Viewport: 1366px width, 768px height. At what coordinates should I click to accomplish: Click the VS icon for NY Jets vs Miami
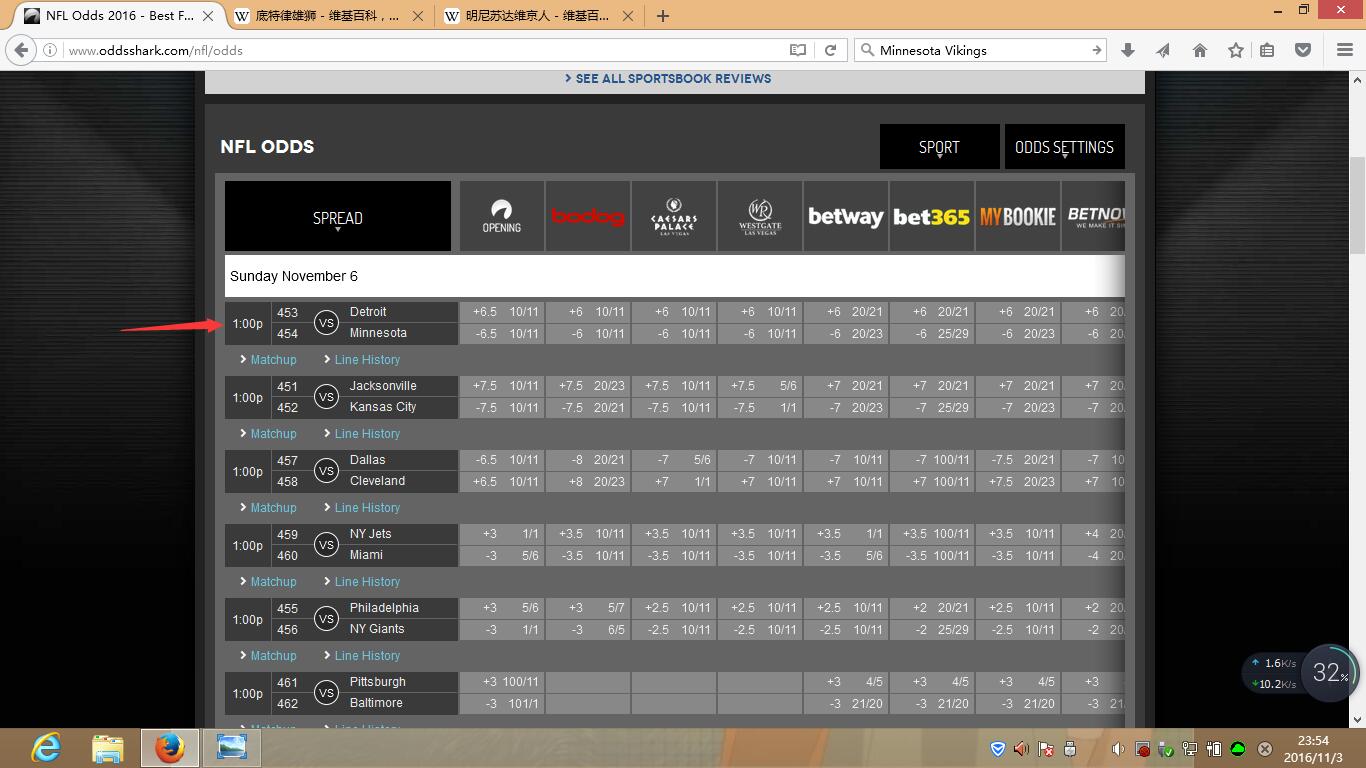coord(326,545)
